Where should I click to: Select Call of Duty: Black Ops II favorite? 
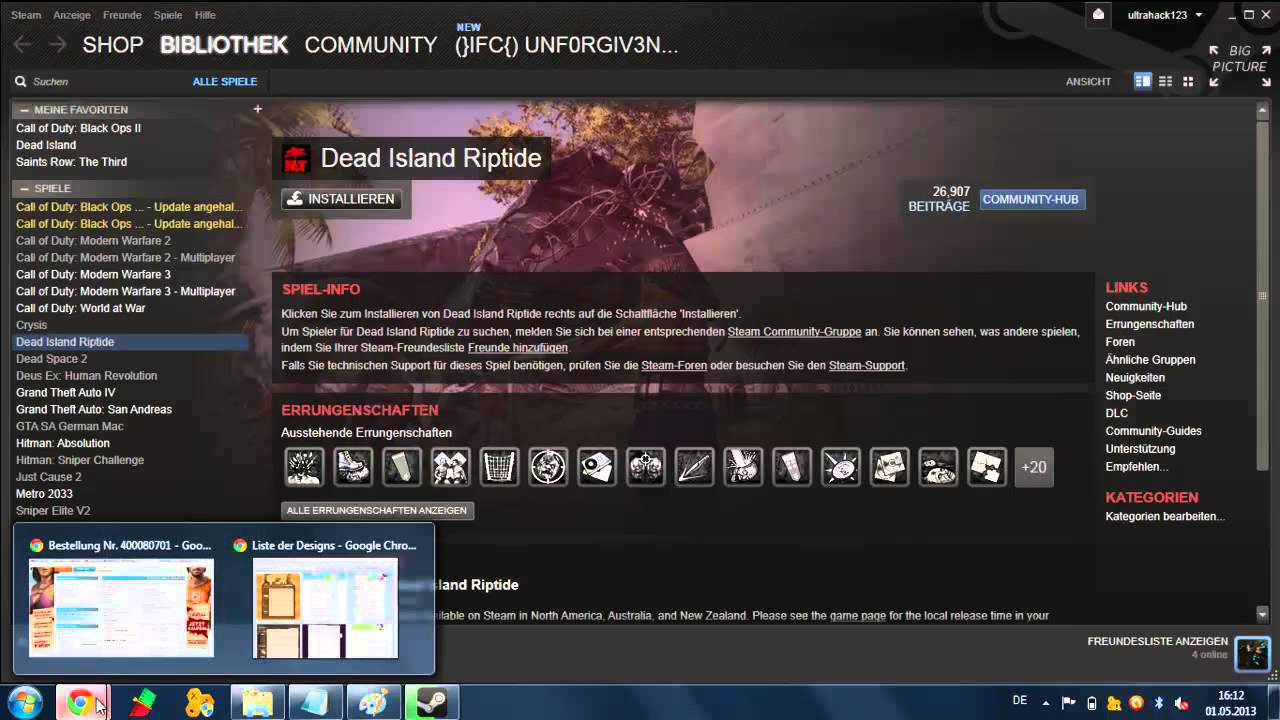[x=78, y=128]
